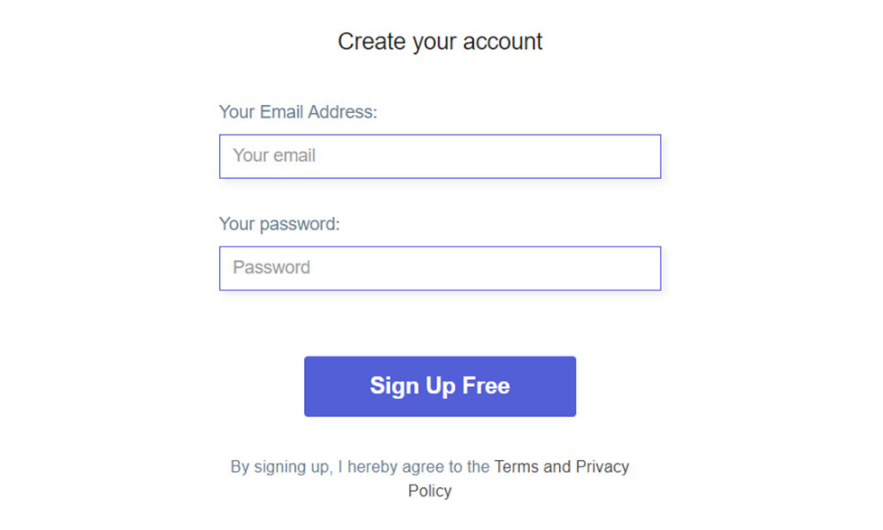Screen dimensions: 883x530
Task: Click the word "account" in the page heading
Action: click(x=504, y=42)
